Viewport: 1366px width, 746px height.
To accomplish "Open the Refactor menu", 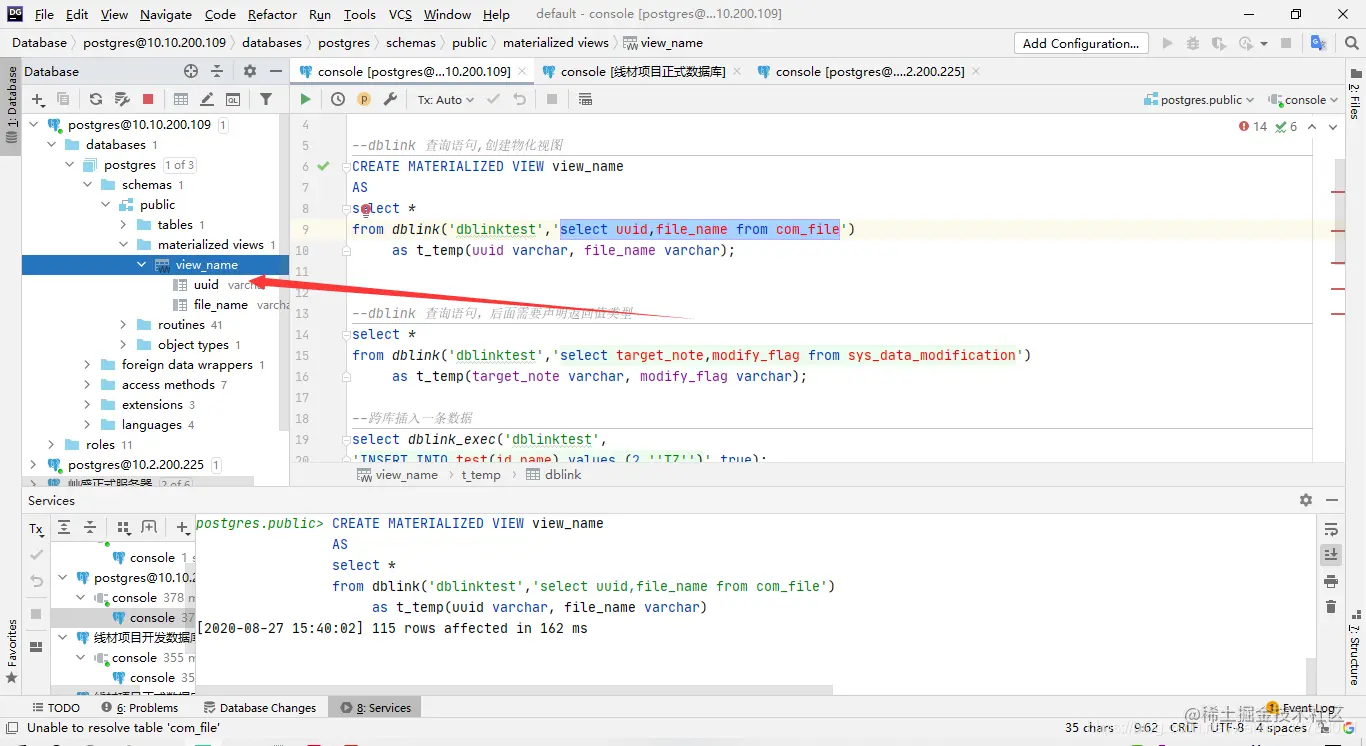I will coord(272,14).
